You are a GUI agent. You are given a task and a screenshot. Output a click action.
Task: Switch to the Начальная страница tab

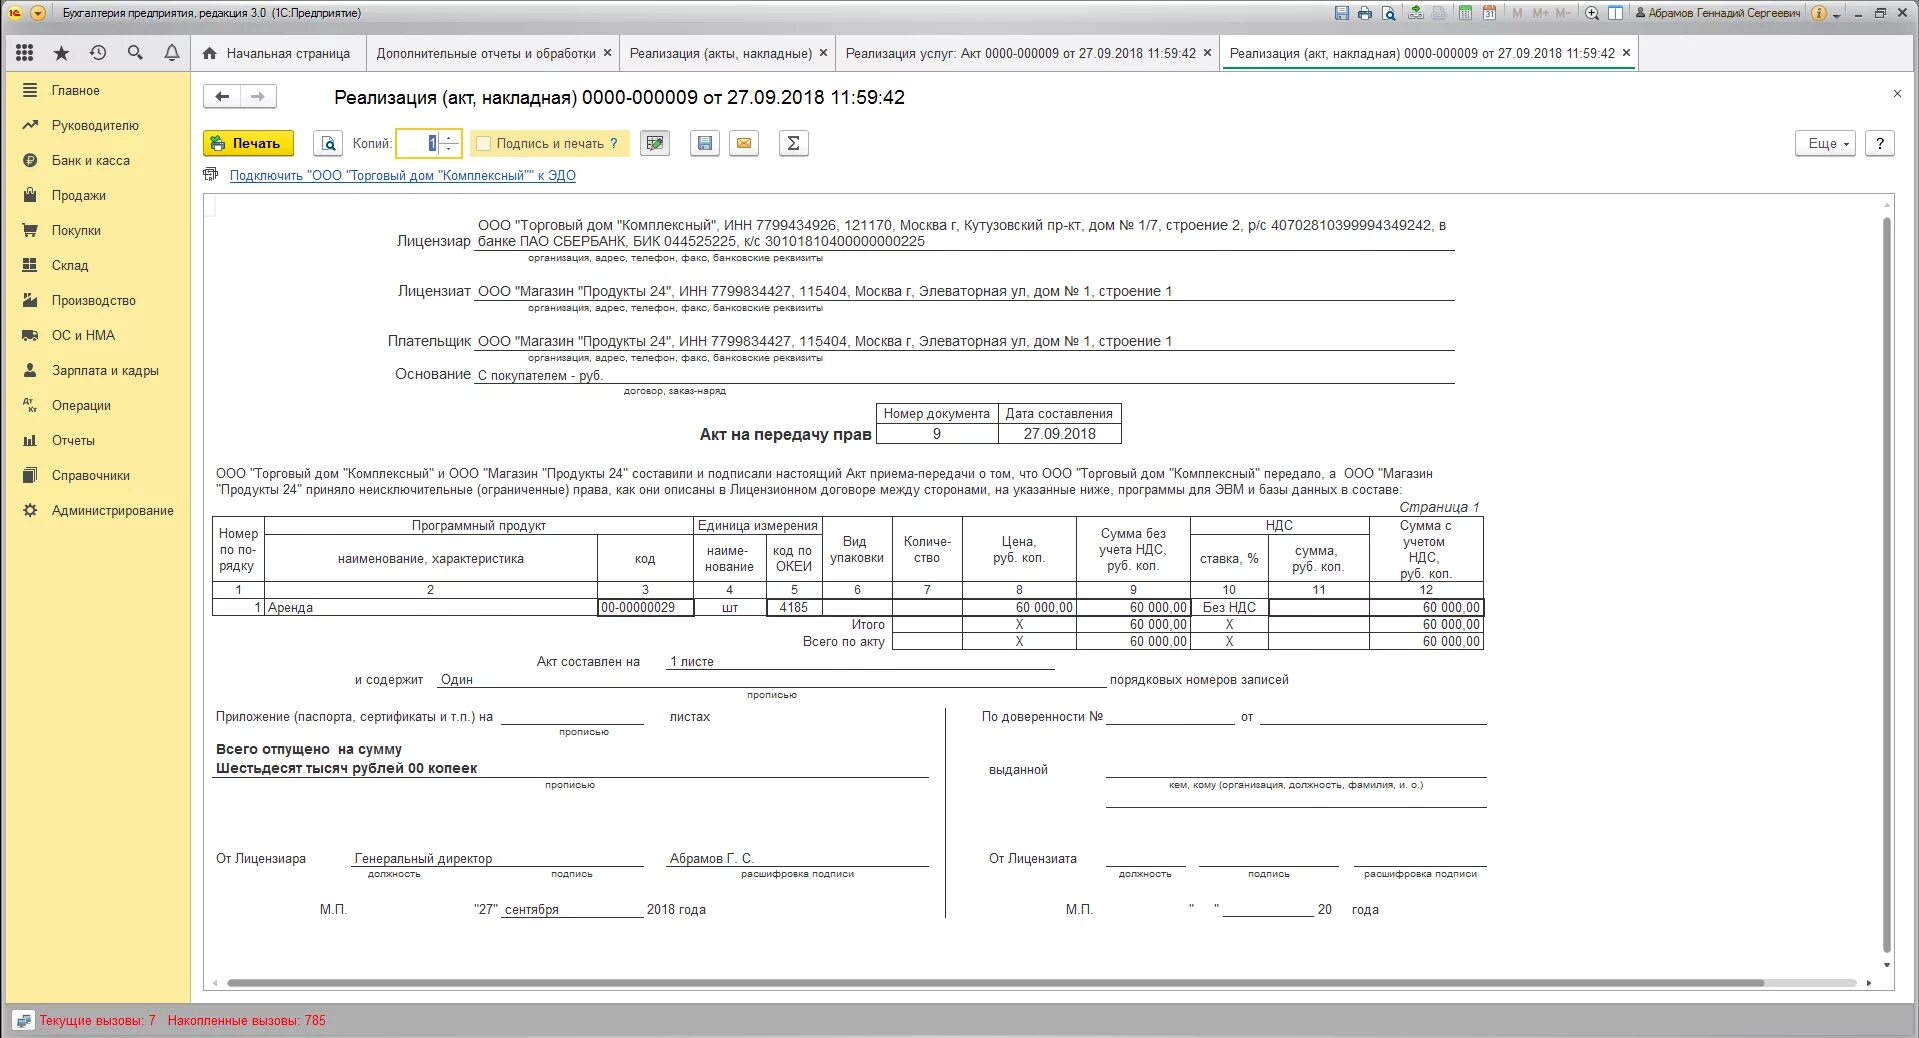pyautogui.click(x=277, y=53)
